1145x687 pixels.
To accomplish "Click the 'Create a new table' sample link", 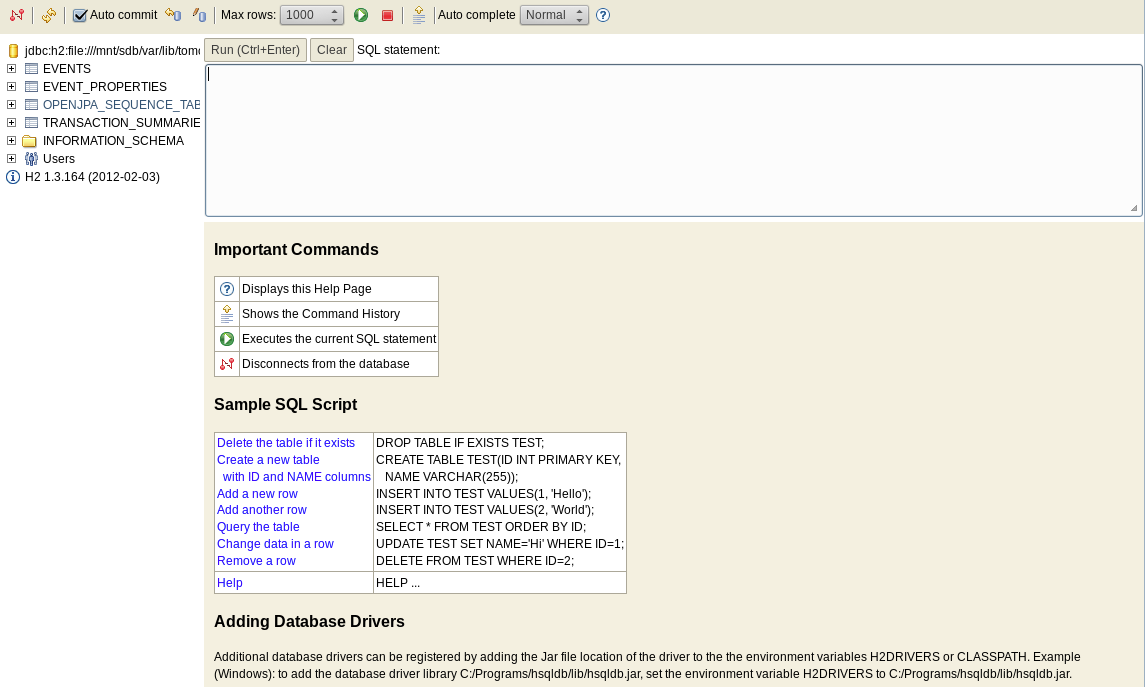I will pos(268,460).
